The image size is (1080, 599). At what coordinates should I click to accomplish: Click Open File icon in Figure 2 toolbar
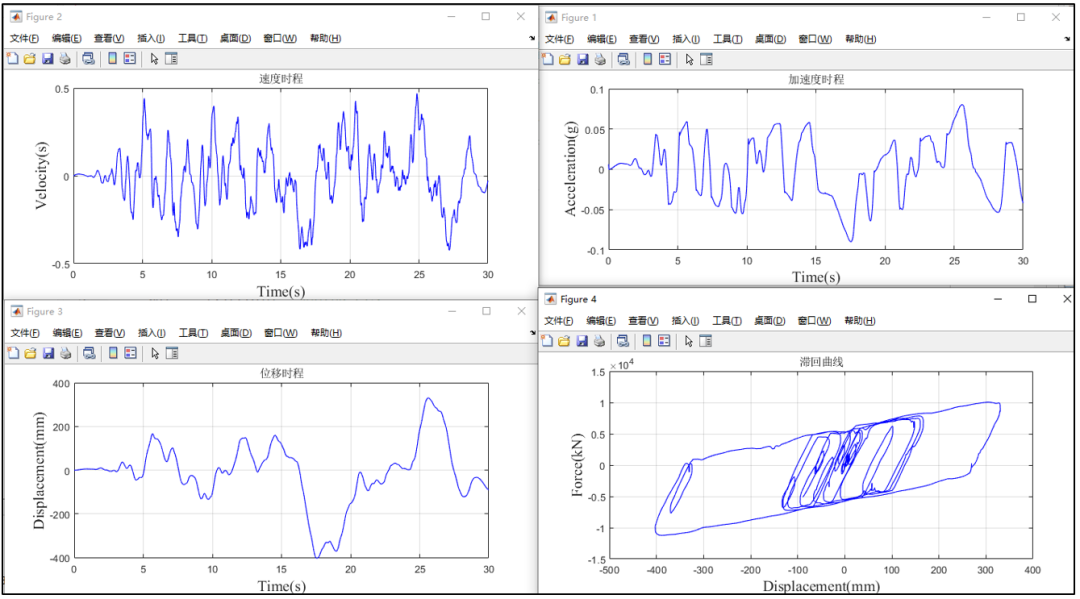click(30, 59)
